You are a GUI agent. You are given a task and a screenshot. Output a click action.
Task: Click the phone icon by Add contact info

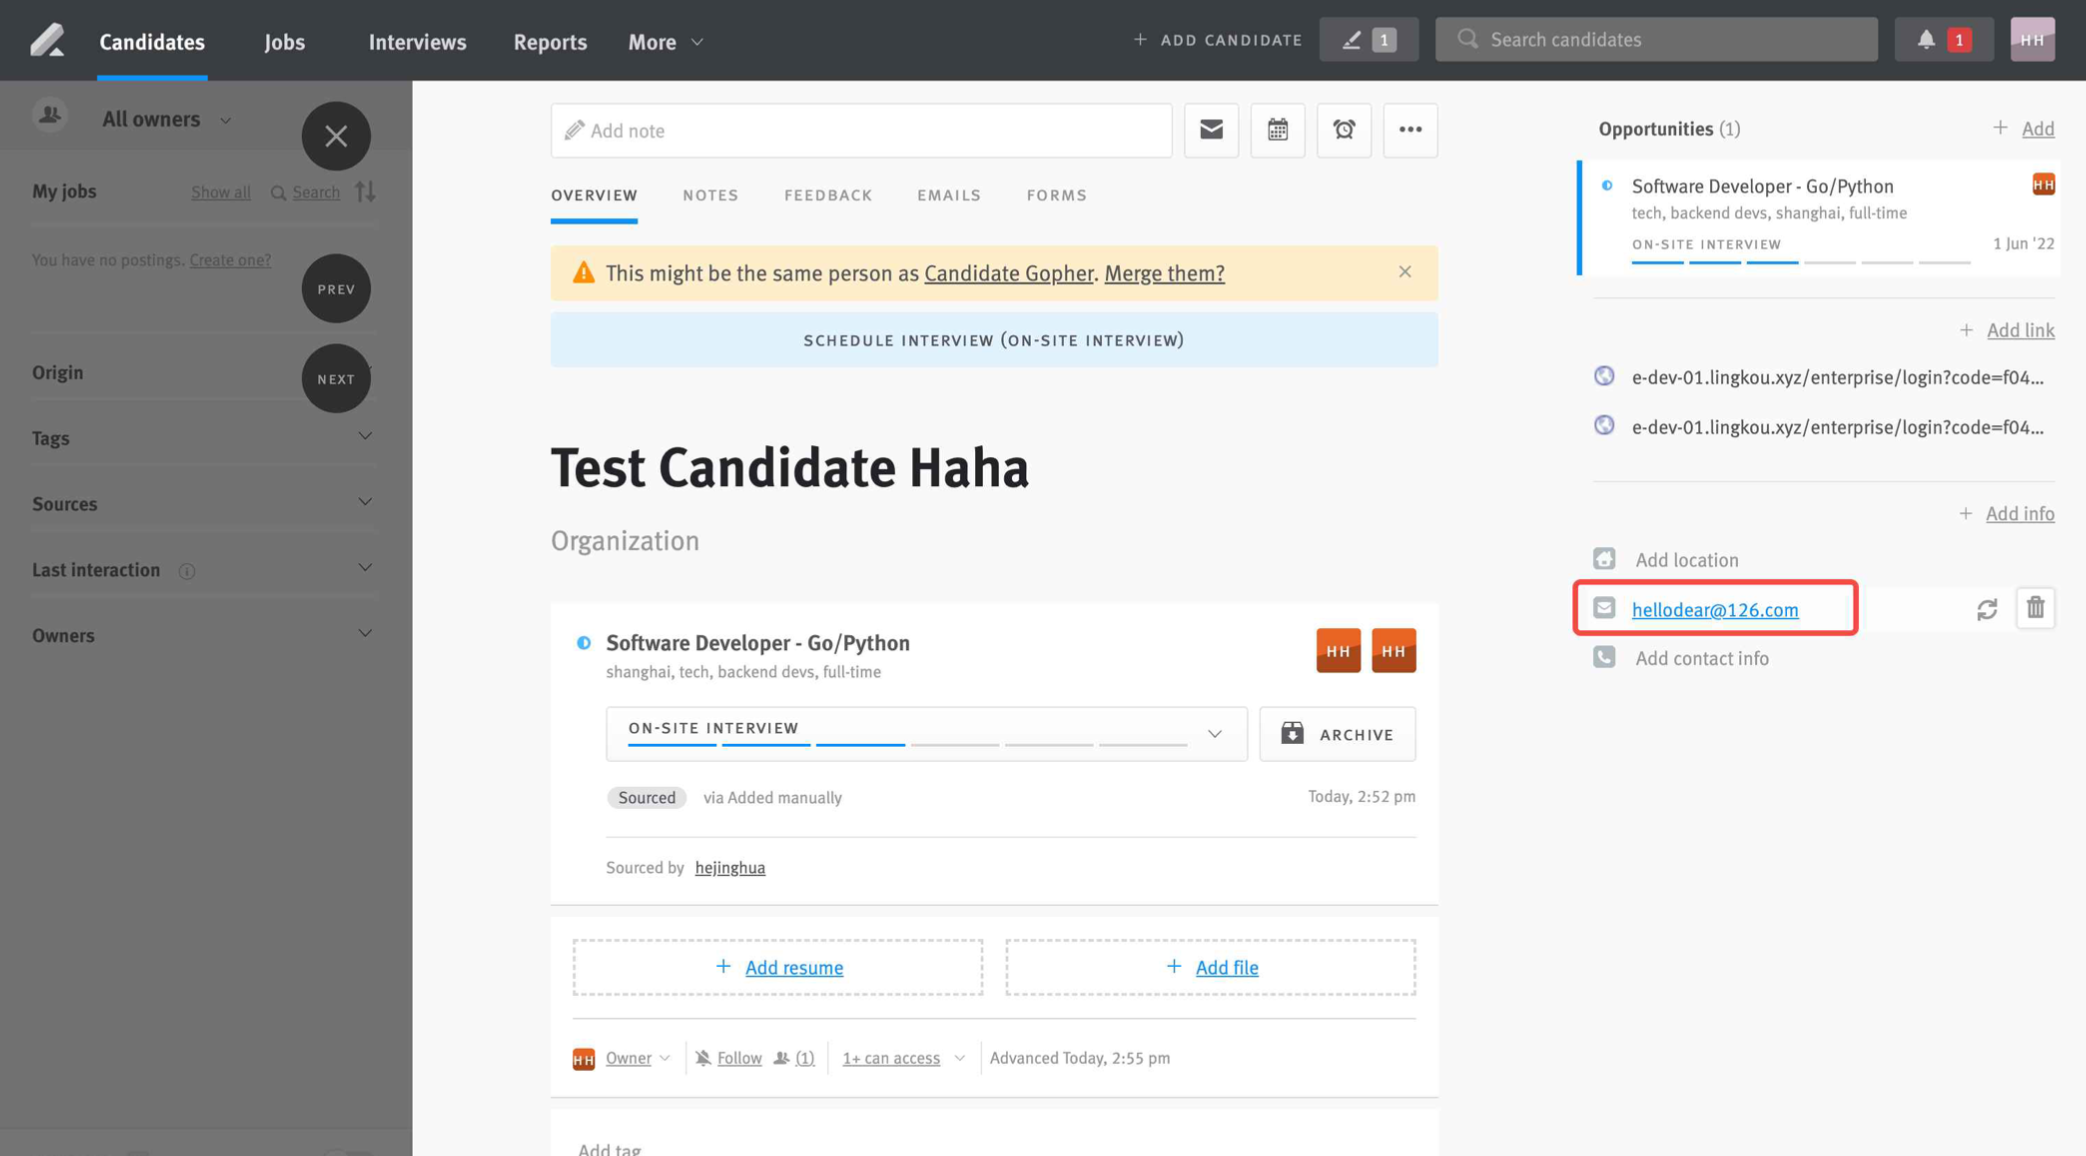point(1604,657)
